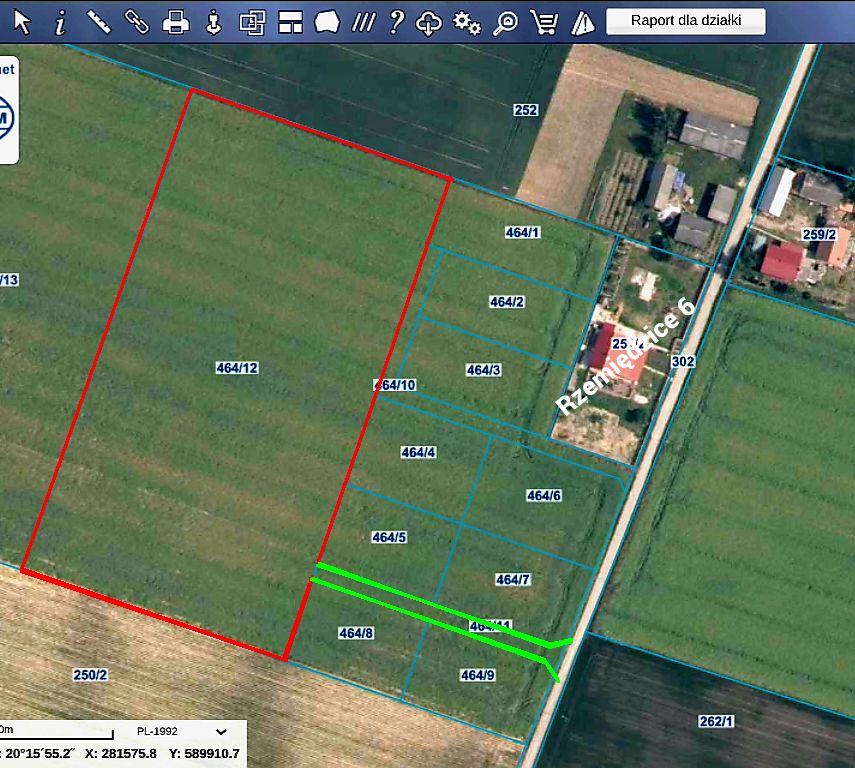Viewport: 855px width, 768px height.
Task: Open help with the question mark
Action: tap(397, 22)
